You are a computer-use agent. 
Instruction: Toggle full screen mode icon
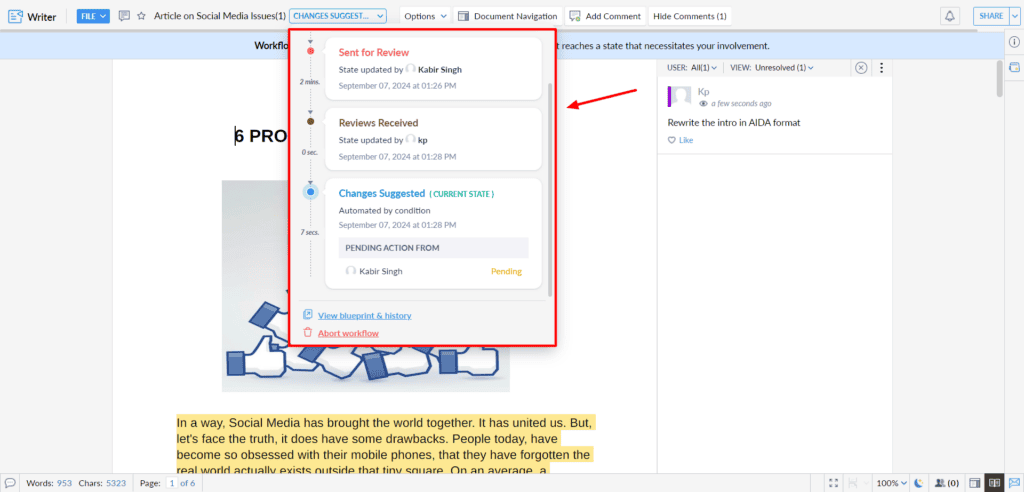tap(833, 484)
